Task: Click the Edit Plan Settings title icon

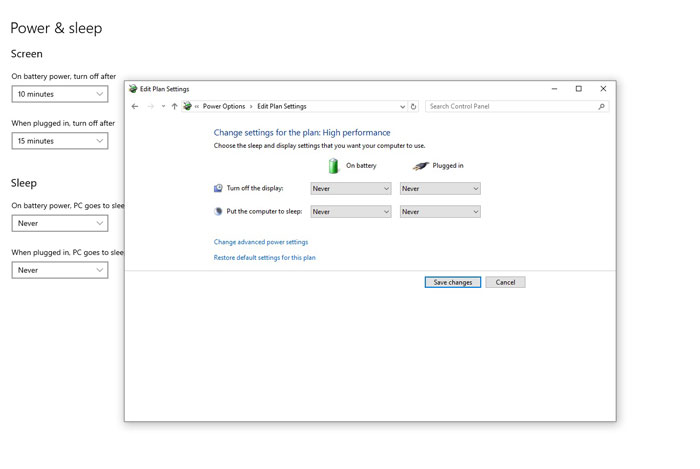Action: point(133,88)
